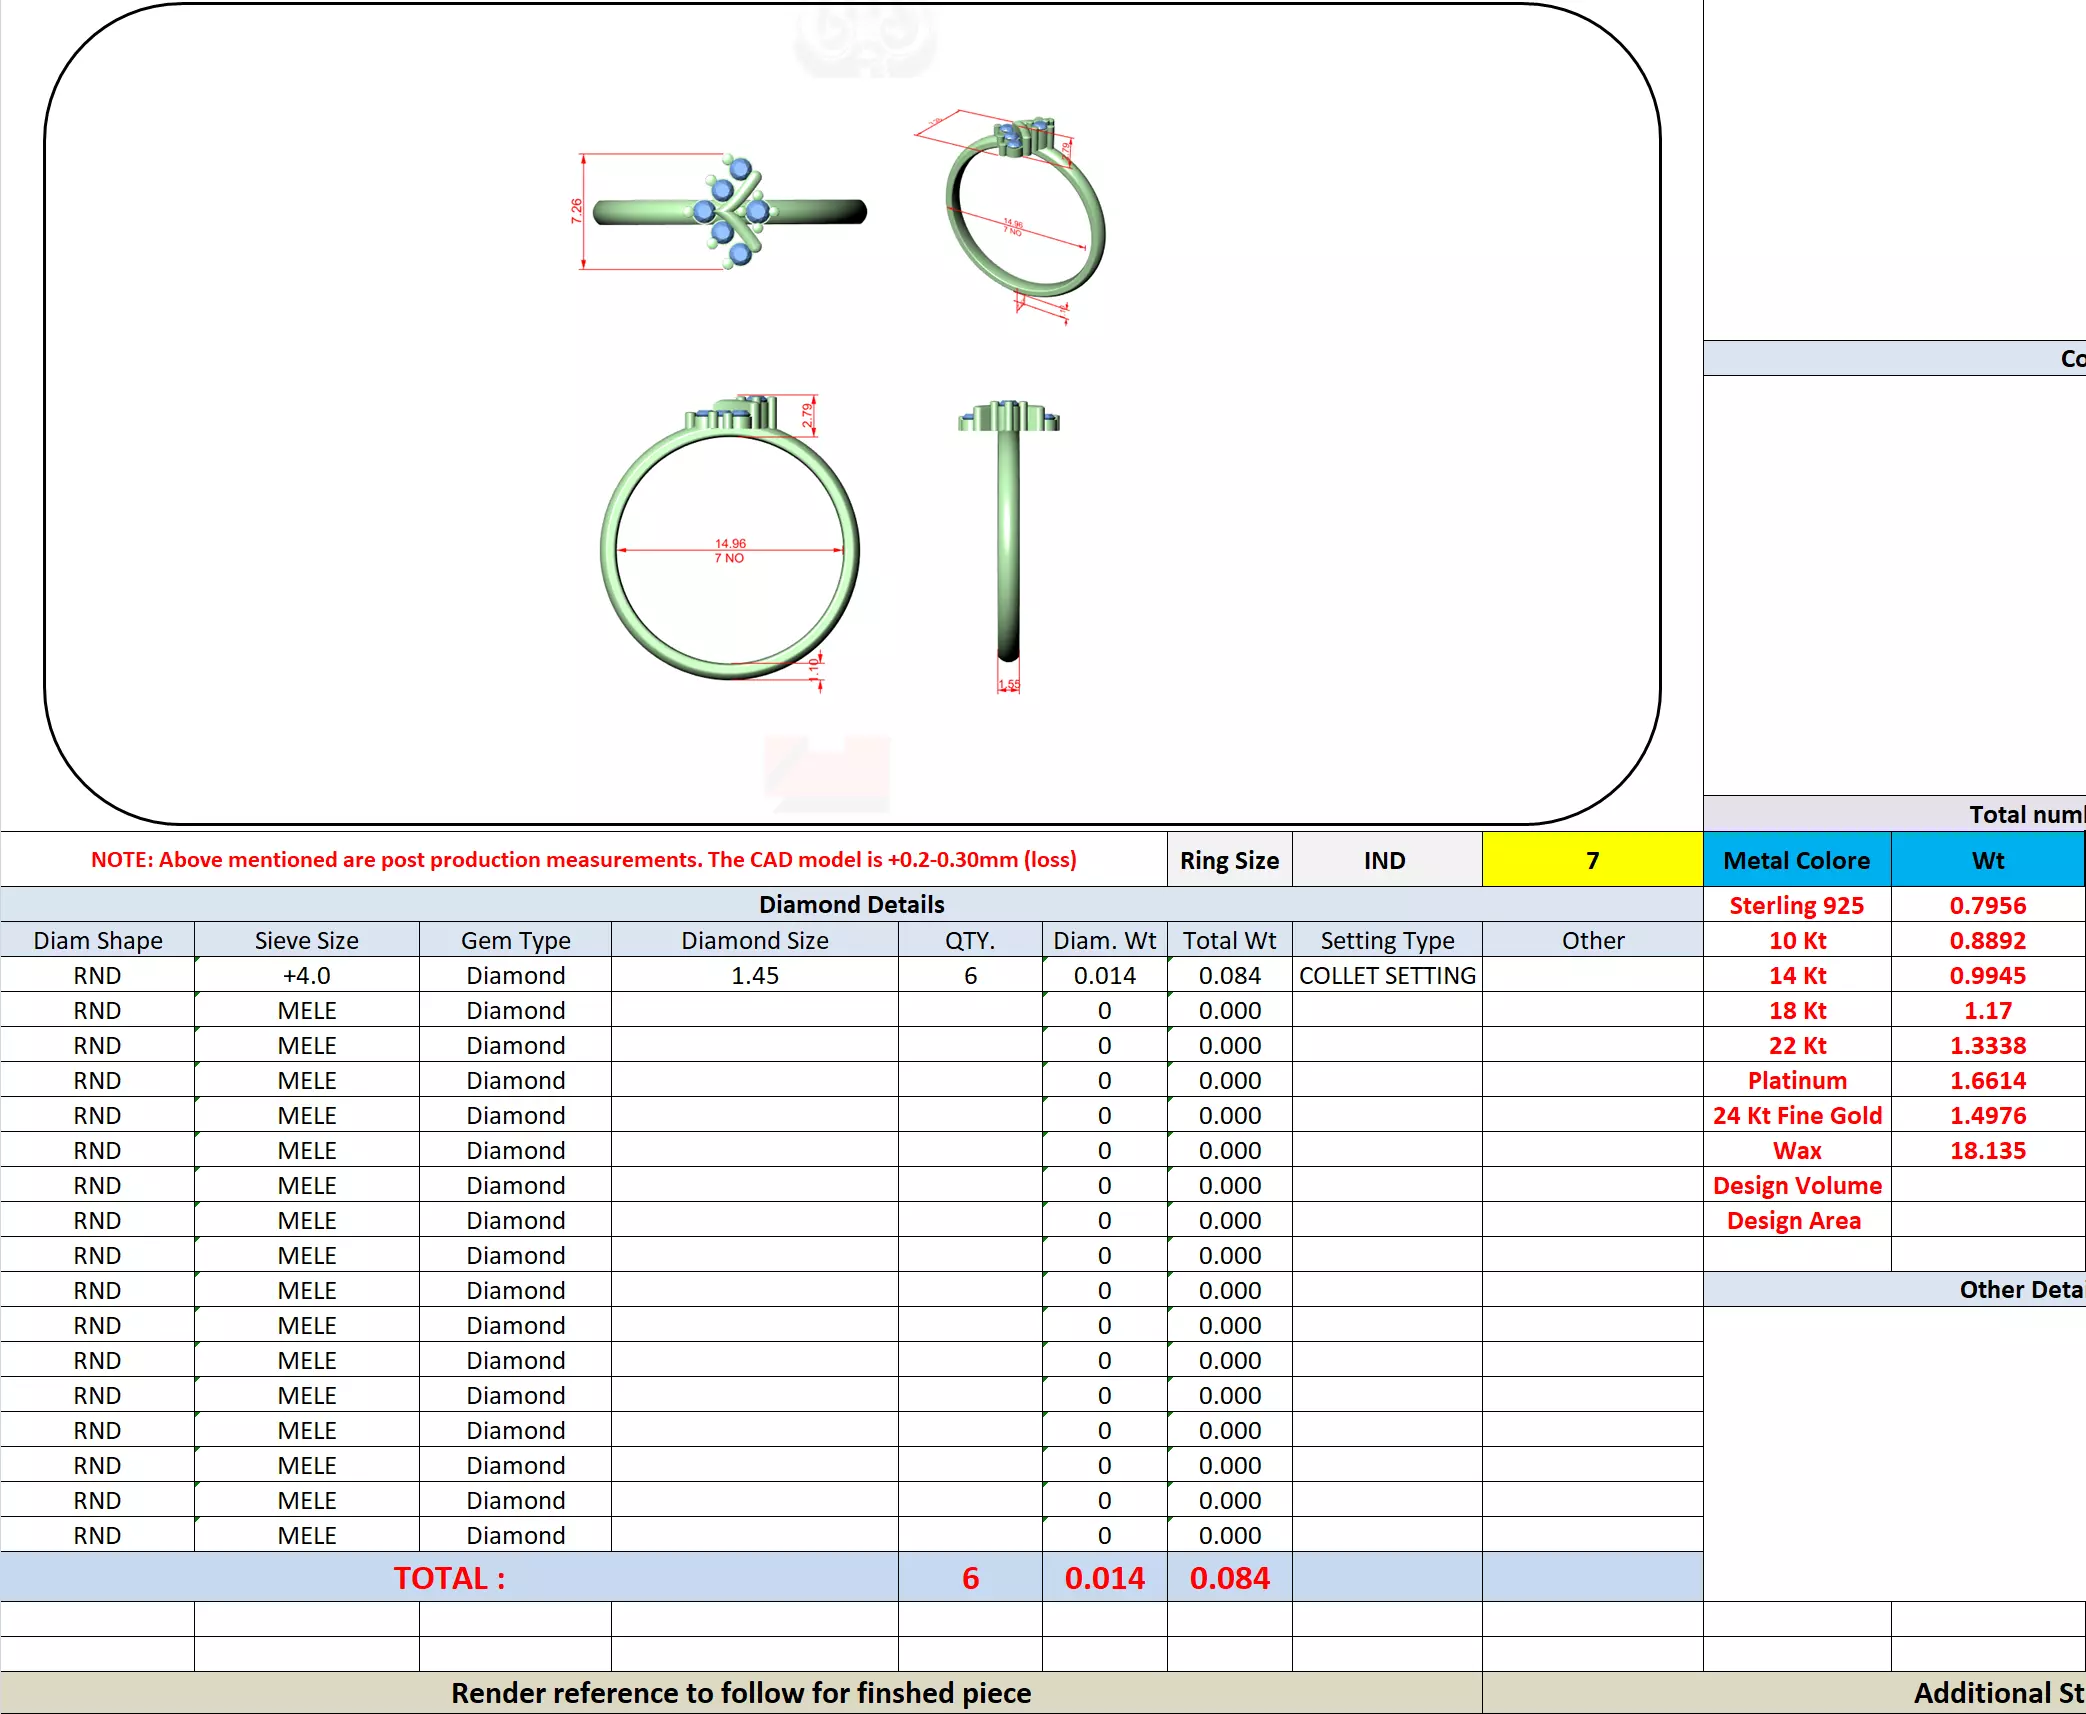Click the yellow ring size cell showing 7
The width and height of the screenshot is (2086, 1714).
pos(1591,860)
